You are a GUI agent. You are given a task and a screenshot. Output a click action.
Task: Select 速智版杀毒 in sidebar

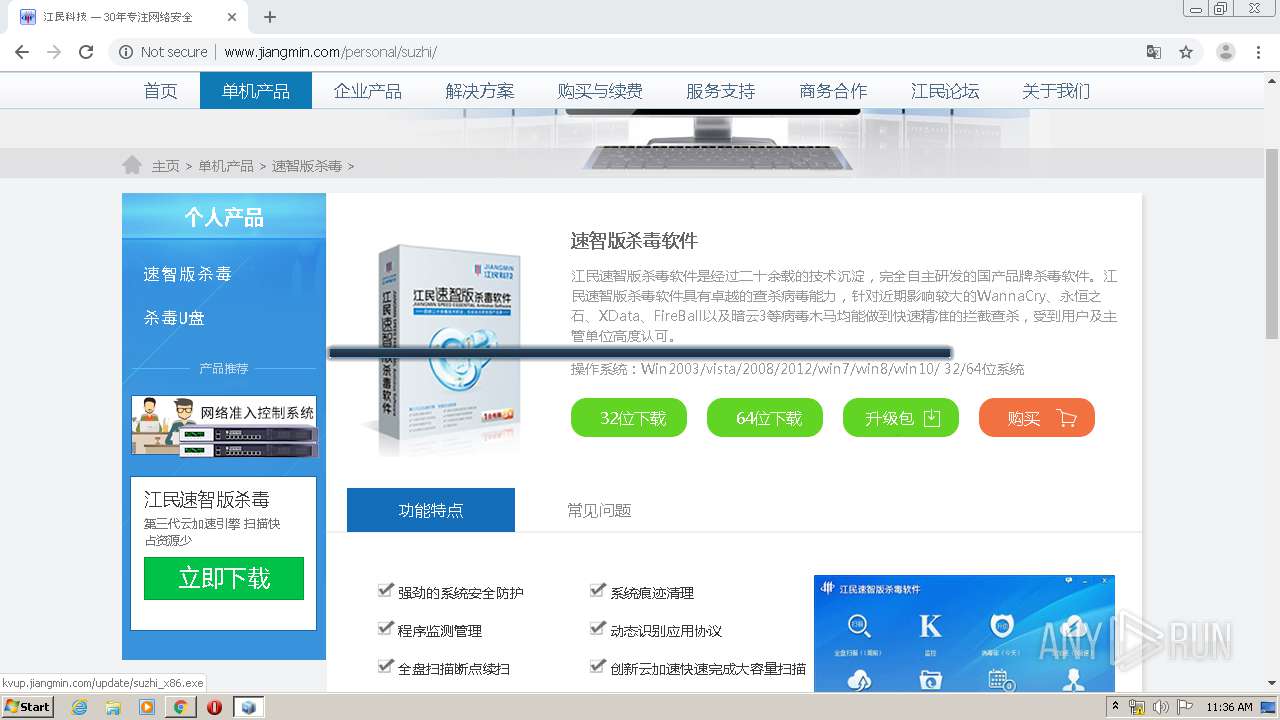tap(187, 274)
